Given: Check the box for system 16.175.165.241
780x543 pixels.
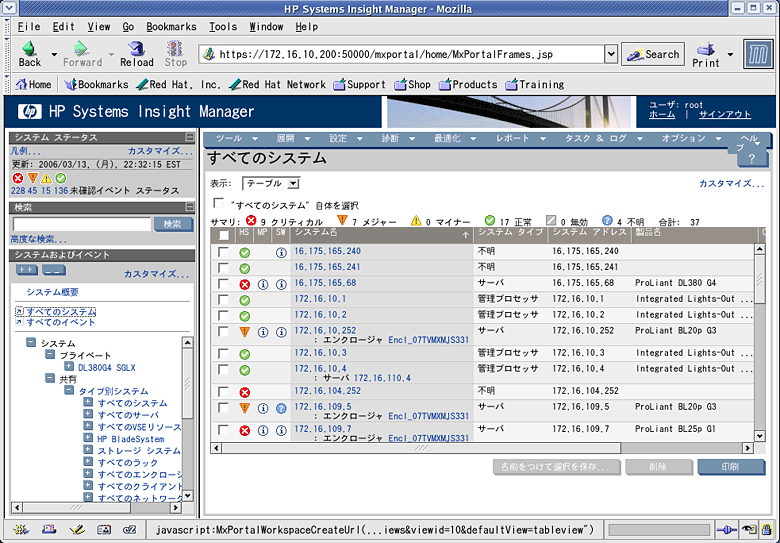Looking at the screenshot, I should pyautogui.click(x=223, y=268).
